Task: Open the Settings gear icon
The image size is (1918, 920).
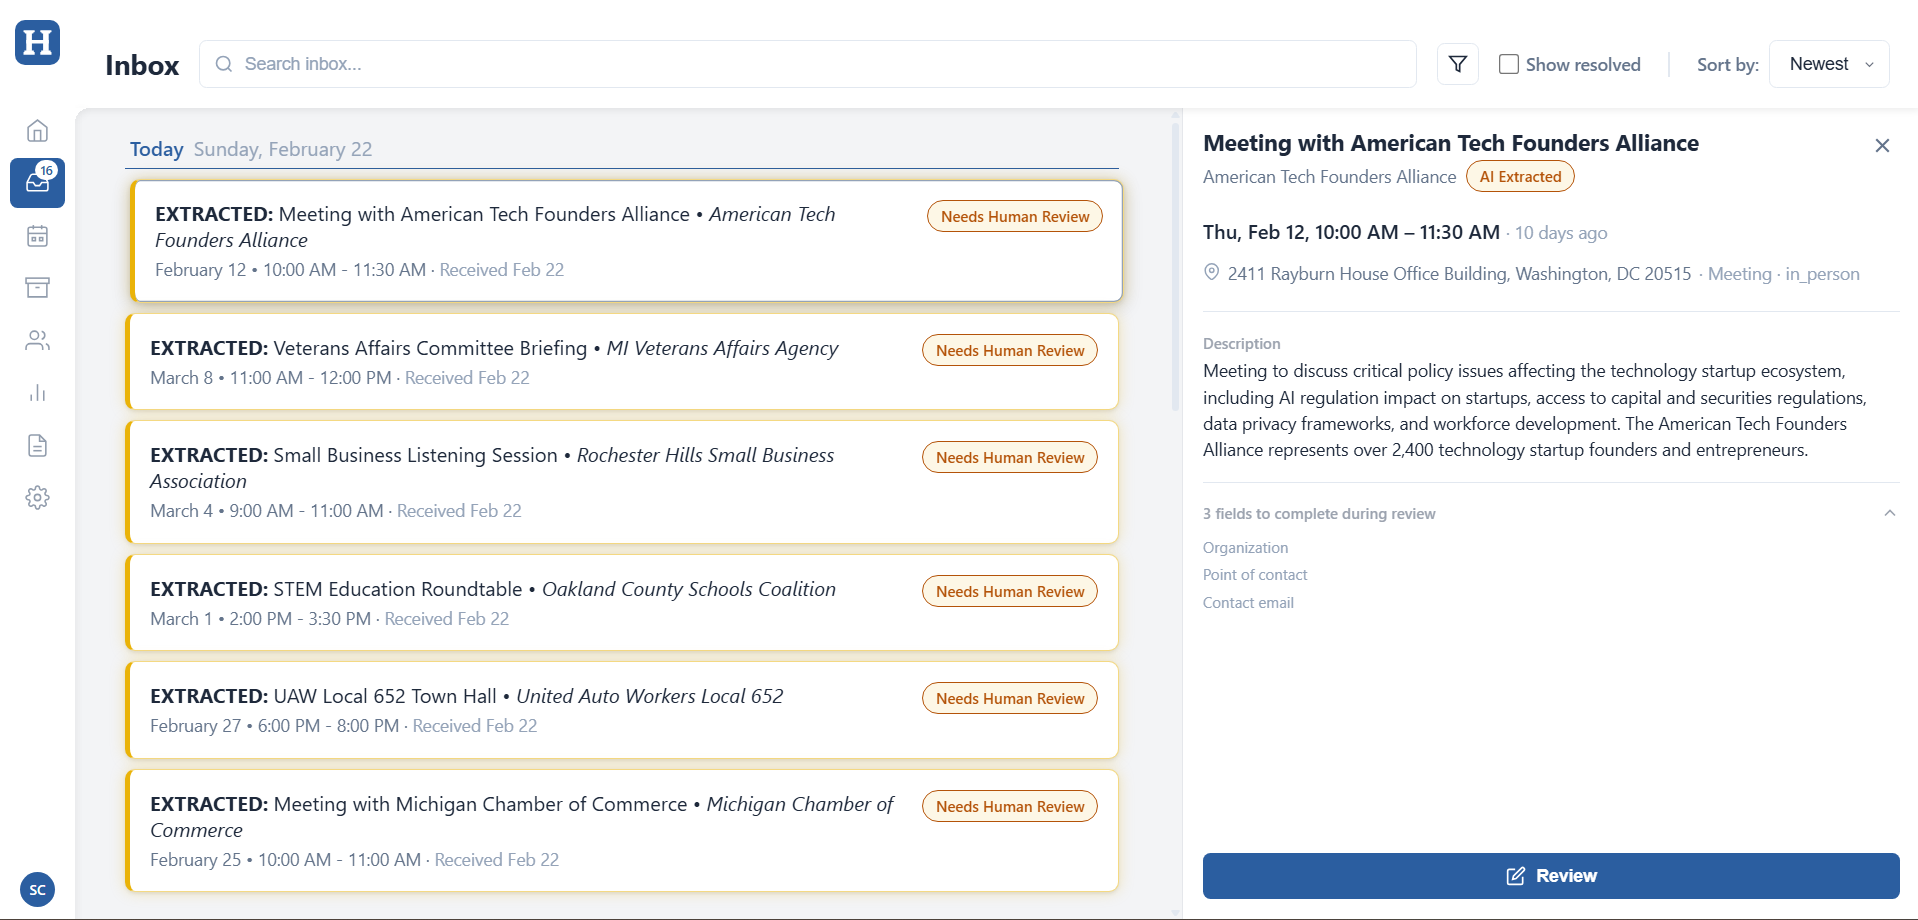Action: click(x=37, y=497)
